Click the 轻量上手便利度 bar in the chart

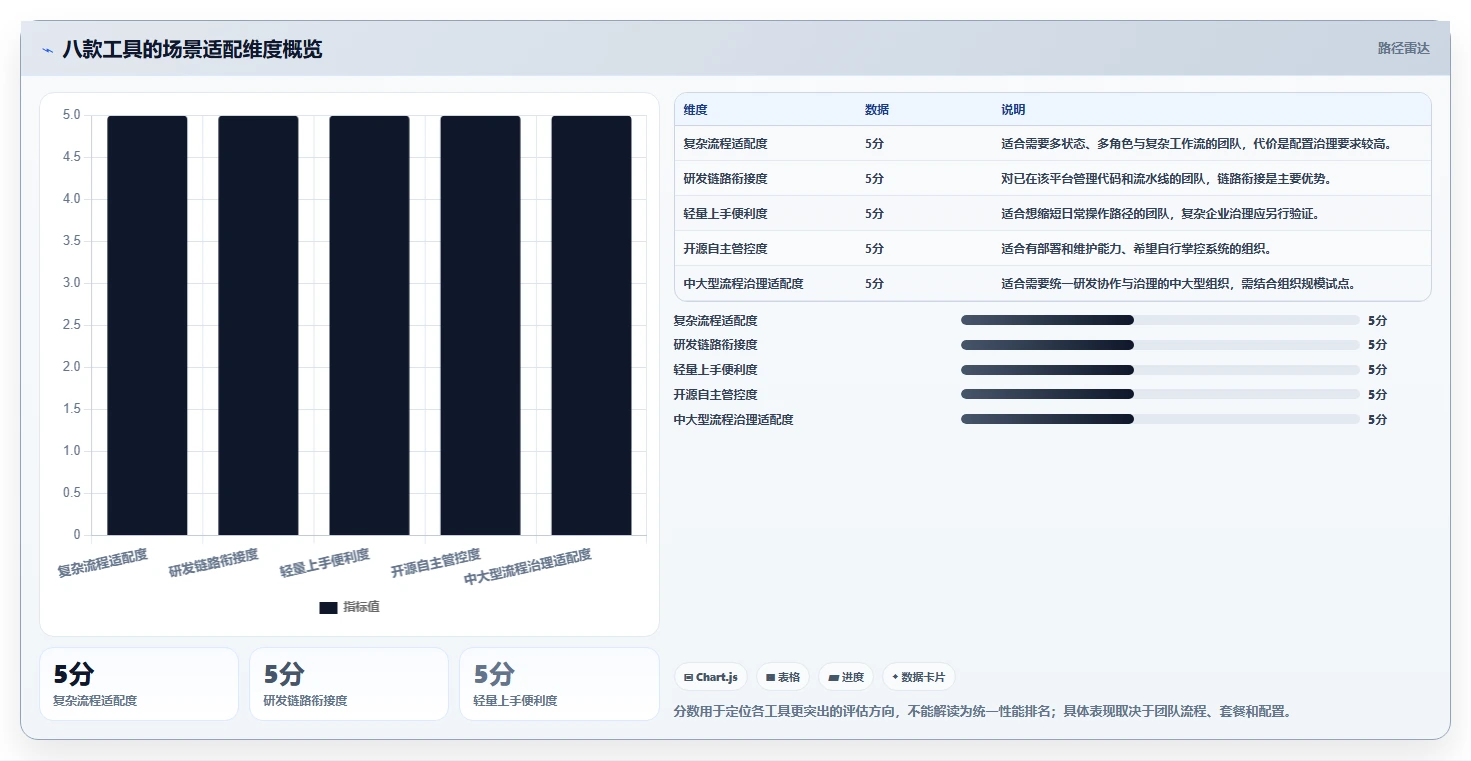369,325
